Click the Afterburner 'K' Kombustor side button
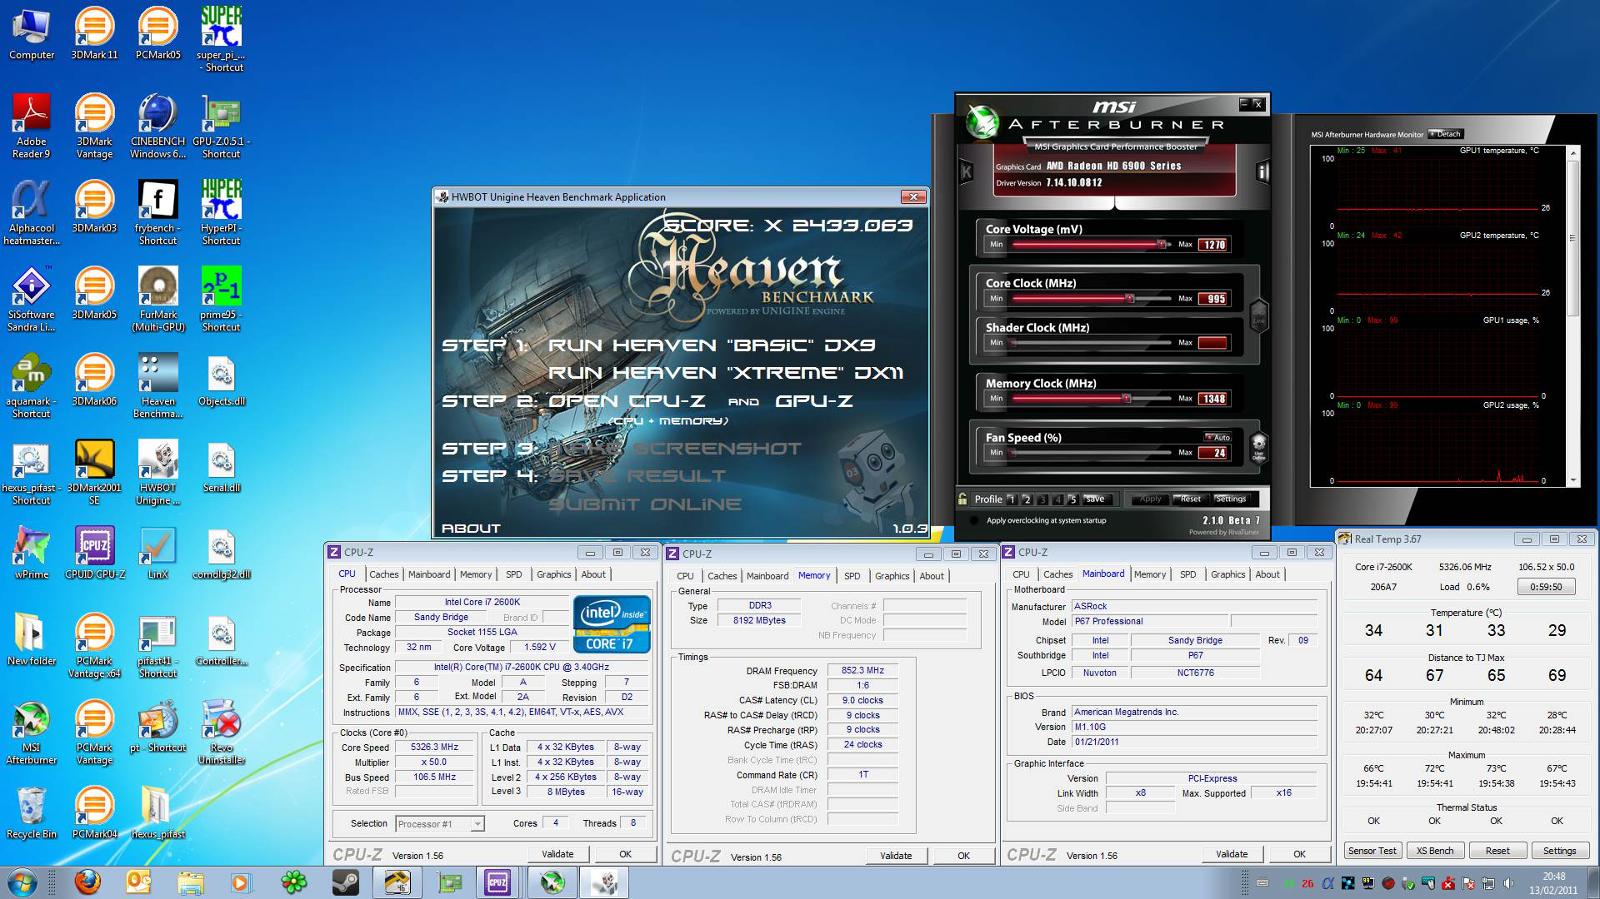Viewport: 1600px width, 899px height. point(966,172)
